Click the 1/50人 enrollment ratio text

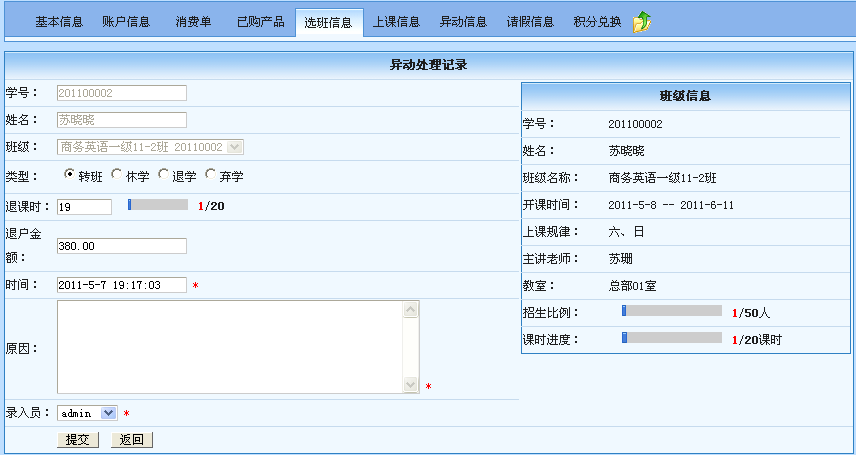(751, 313)
